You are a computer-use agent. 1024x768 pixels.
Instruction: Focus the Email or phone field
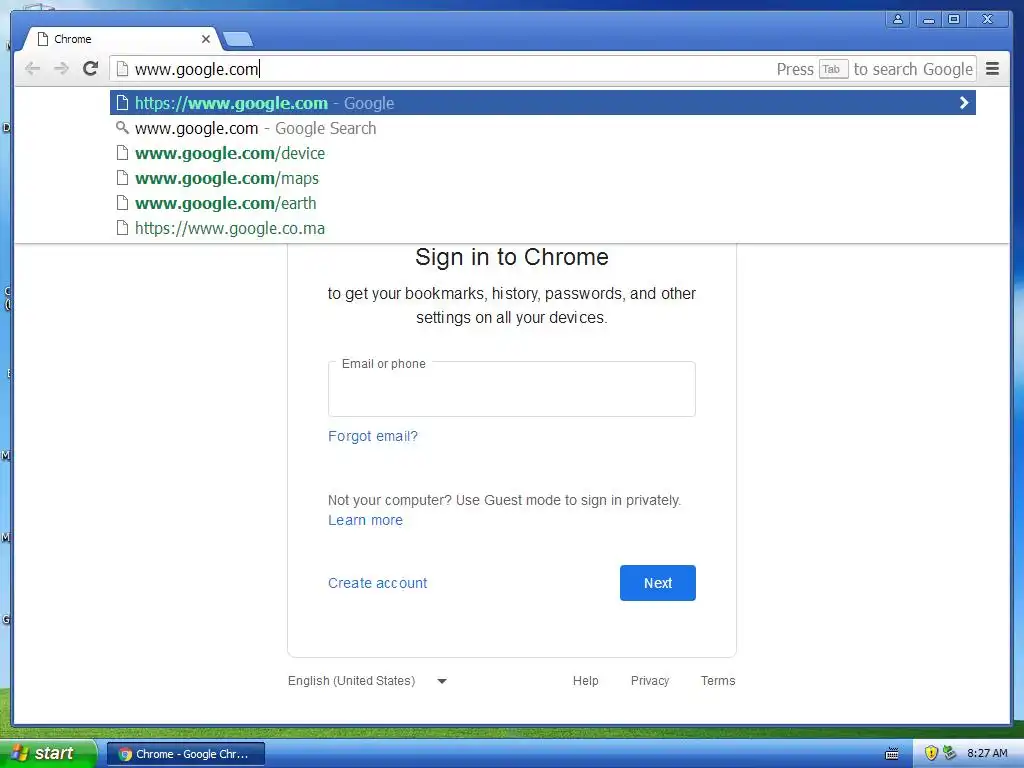(511, 389)
